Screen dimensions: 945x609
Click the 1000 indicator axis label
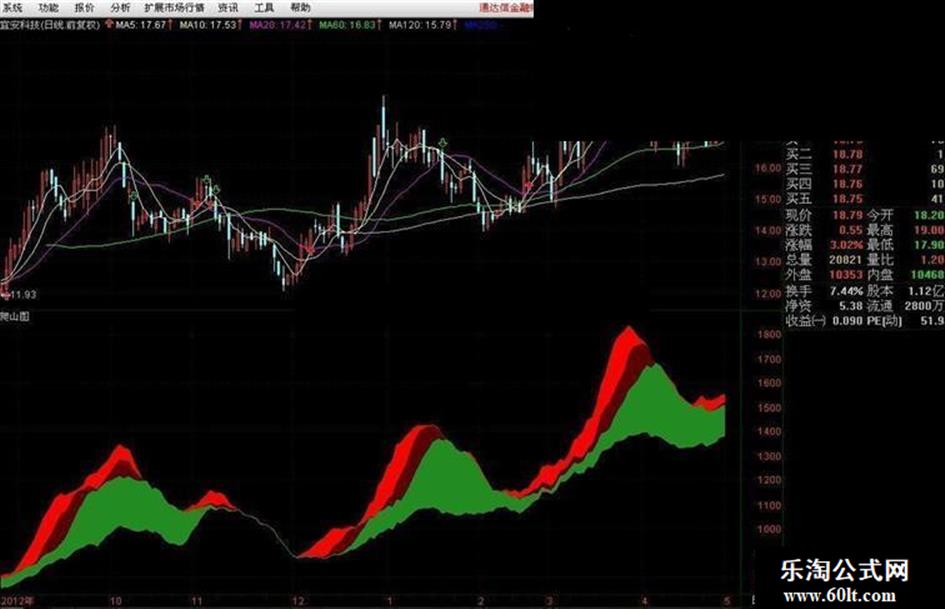point(769,529)
